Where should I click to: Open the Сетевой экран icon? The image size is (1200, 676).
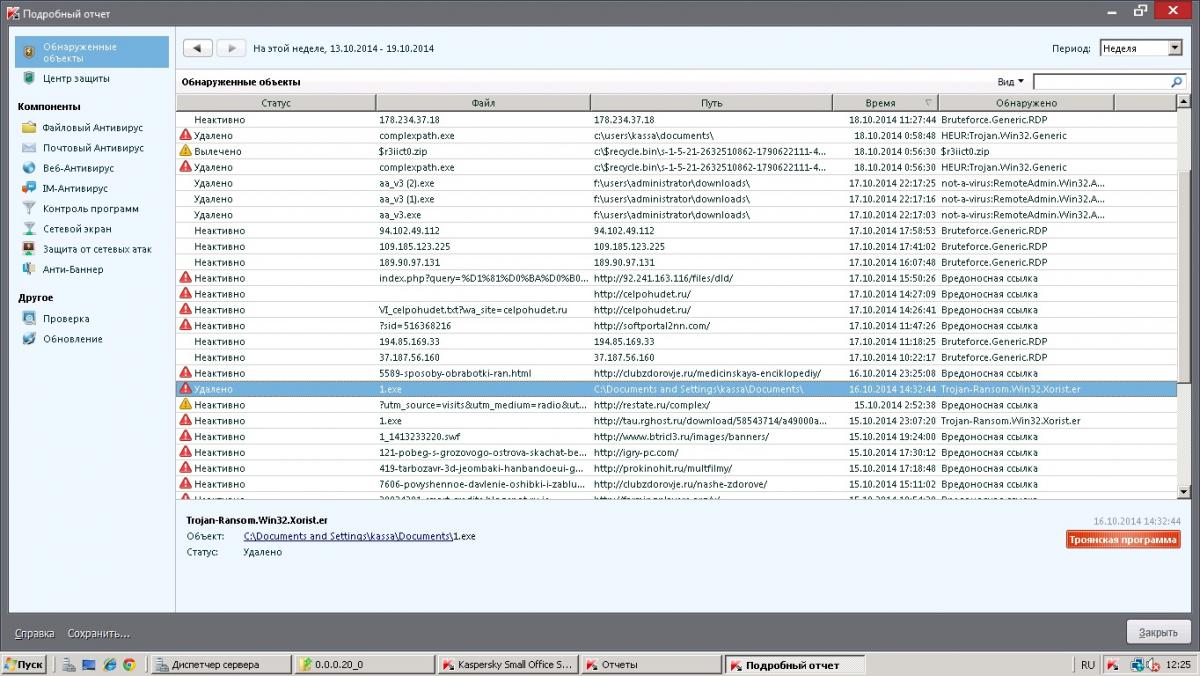pos(29,229)
